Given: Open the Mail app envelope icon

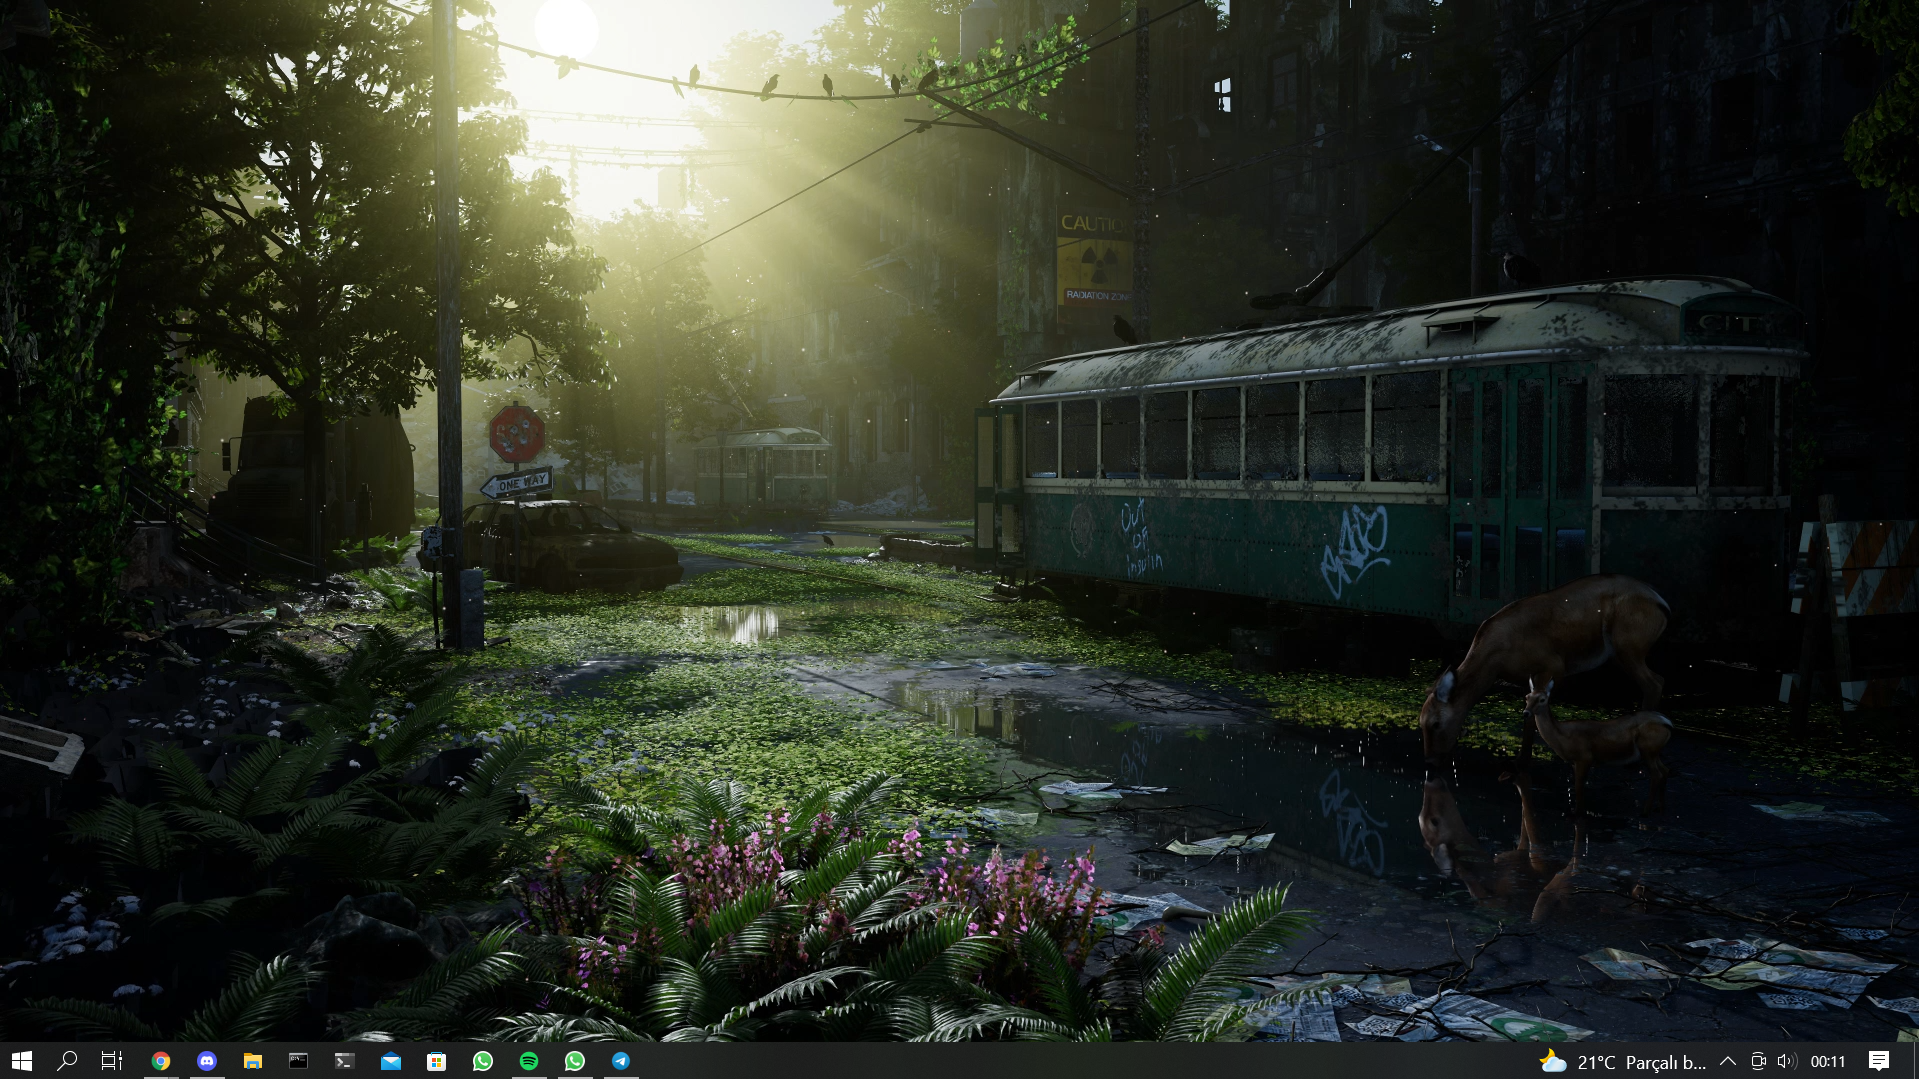Looking at the screenshot, I should 391,1061.
